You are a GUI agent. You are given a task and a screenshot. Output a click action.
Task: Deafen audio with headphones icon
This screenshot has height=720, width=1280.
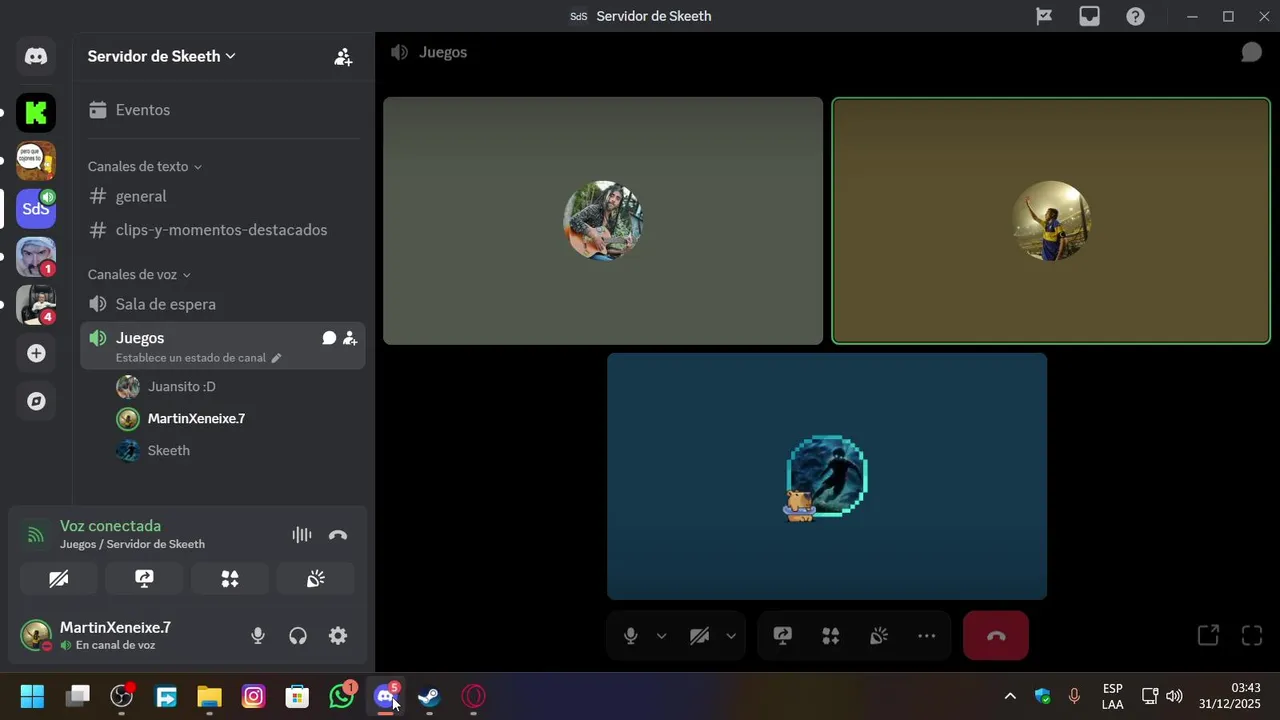(x=298, y=636)
